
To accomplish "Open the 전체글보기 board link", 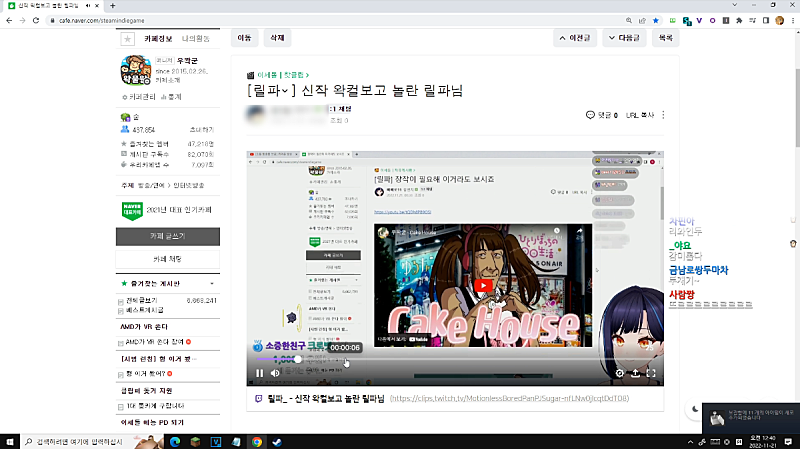I will (x=142, y=301).
